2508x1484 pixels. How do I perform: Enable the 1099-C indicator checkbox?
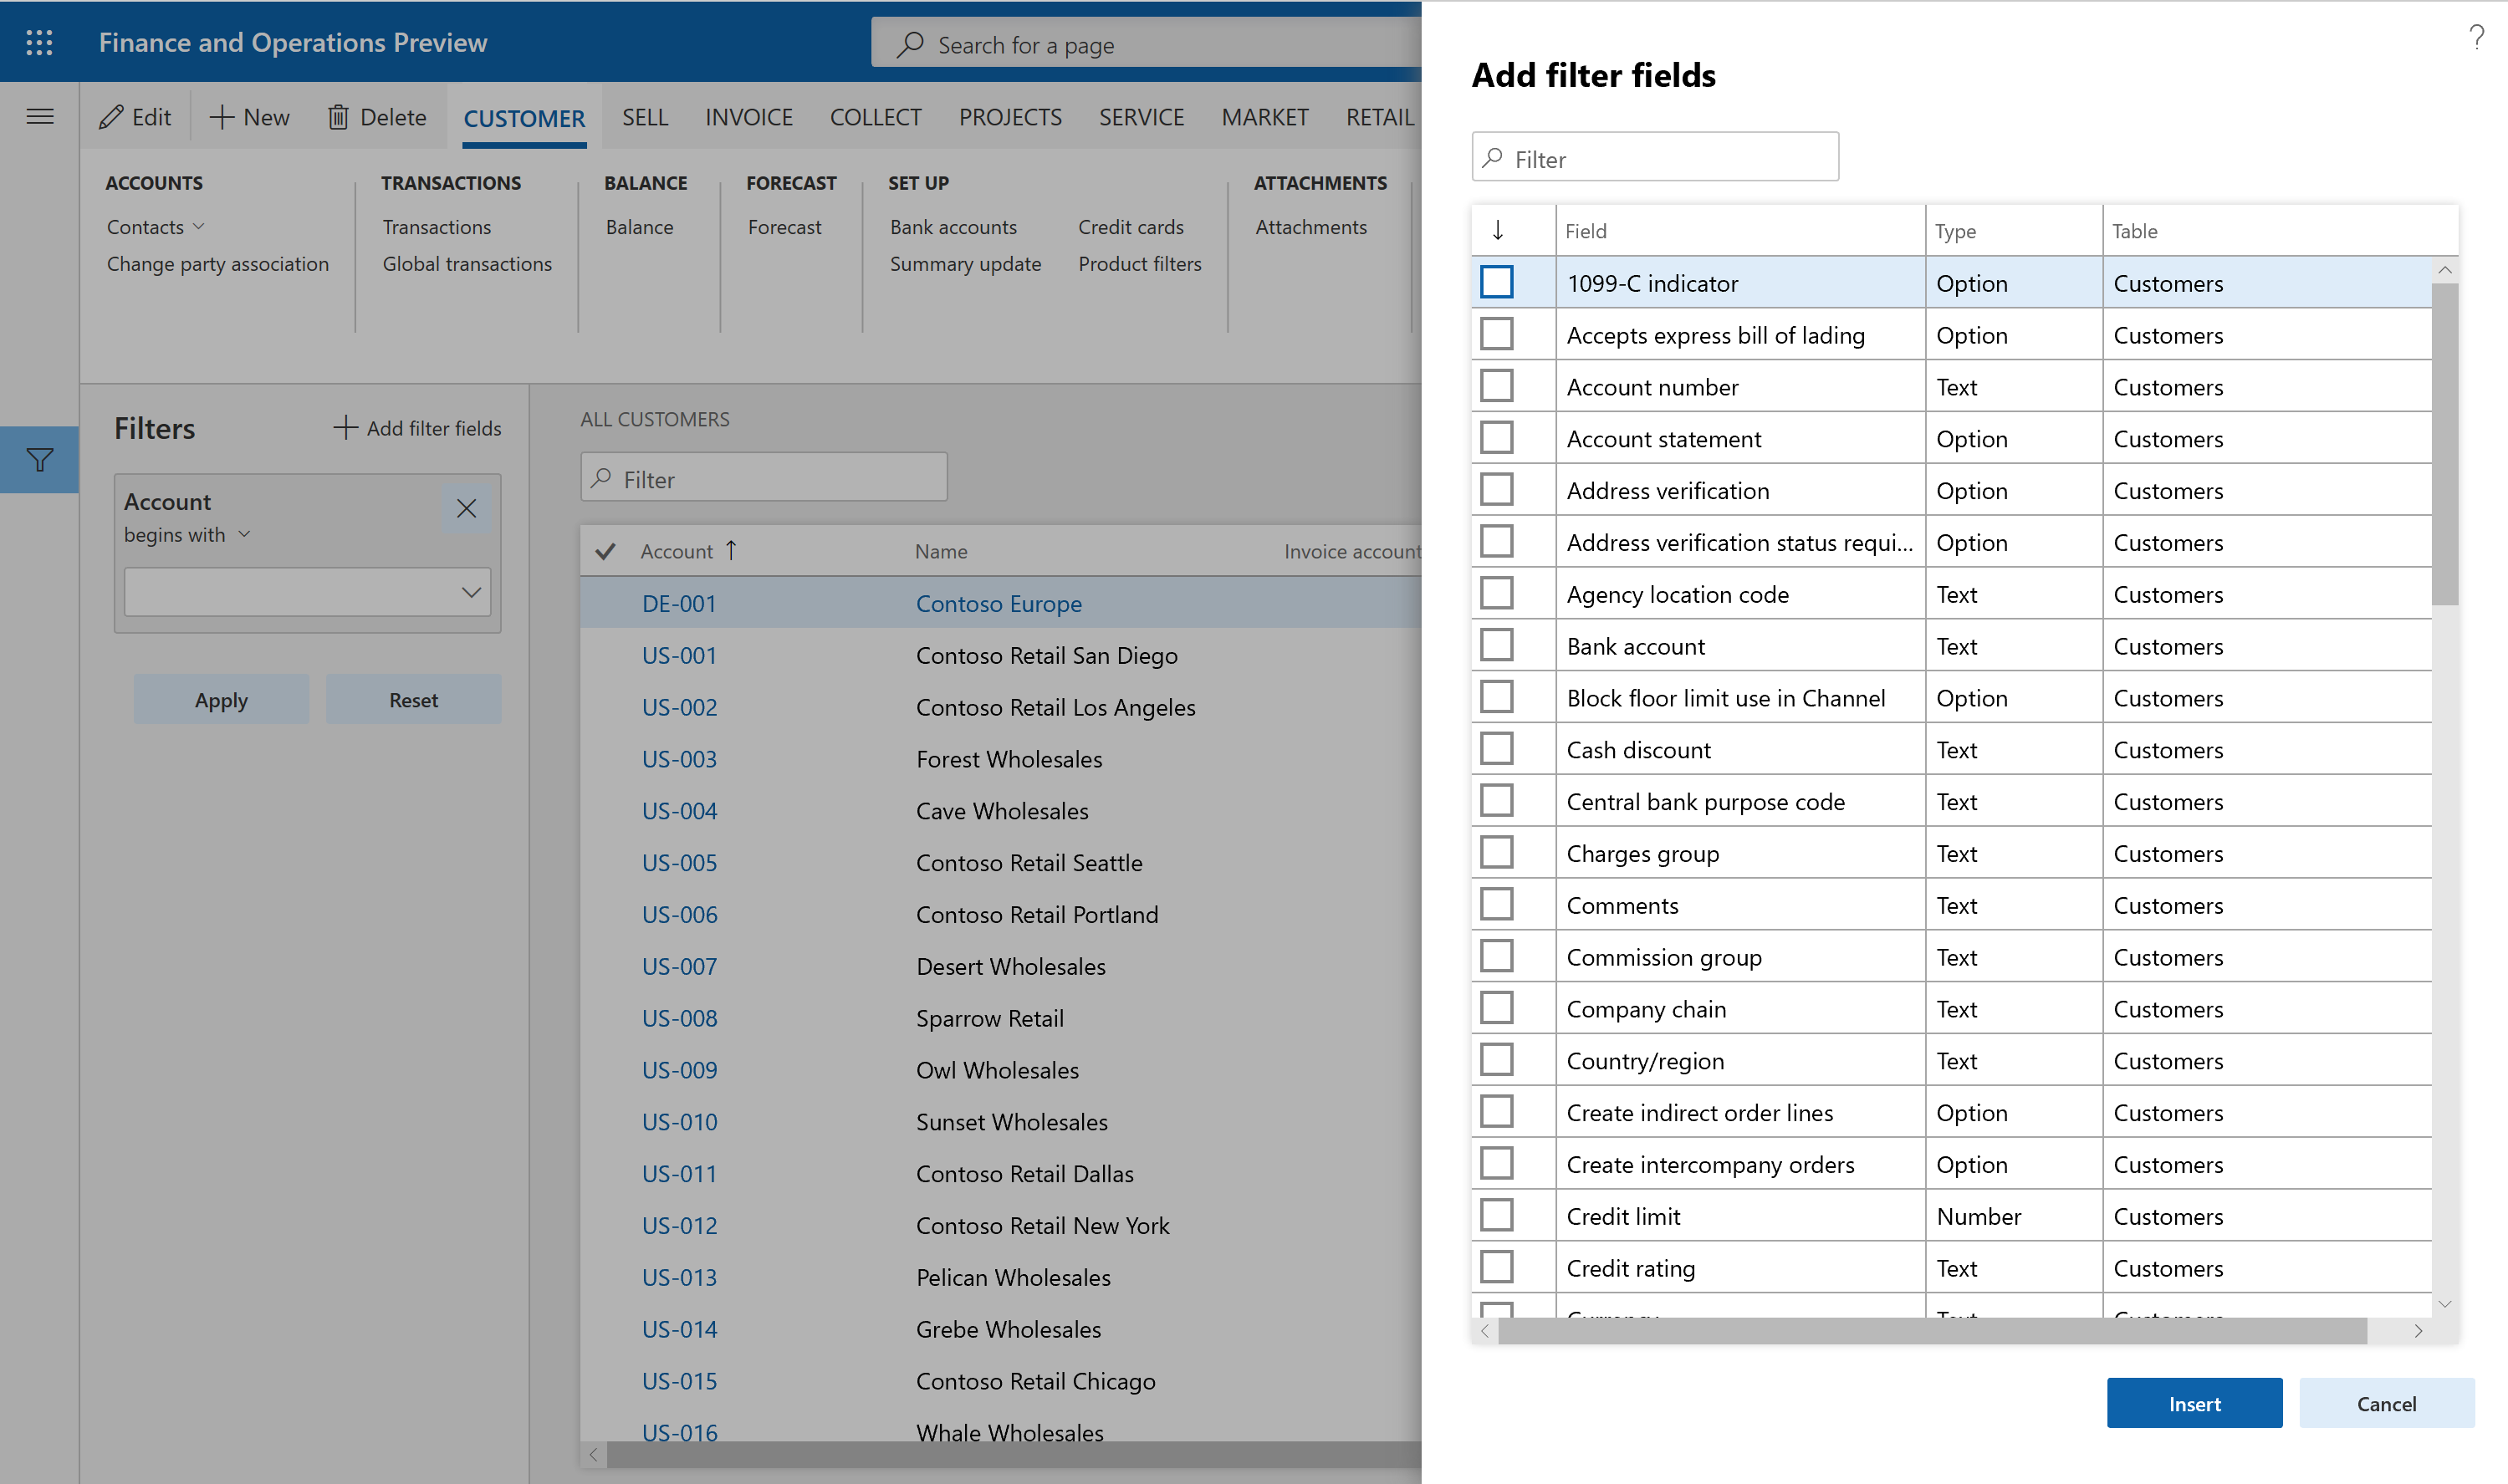tap(1499, 281)
